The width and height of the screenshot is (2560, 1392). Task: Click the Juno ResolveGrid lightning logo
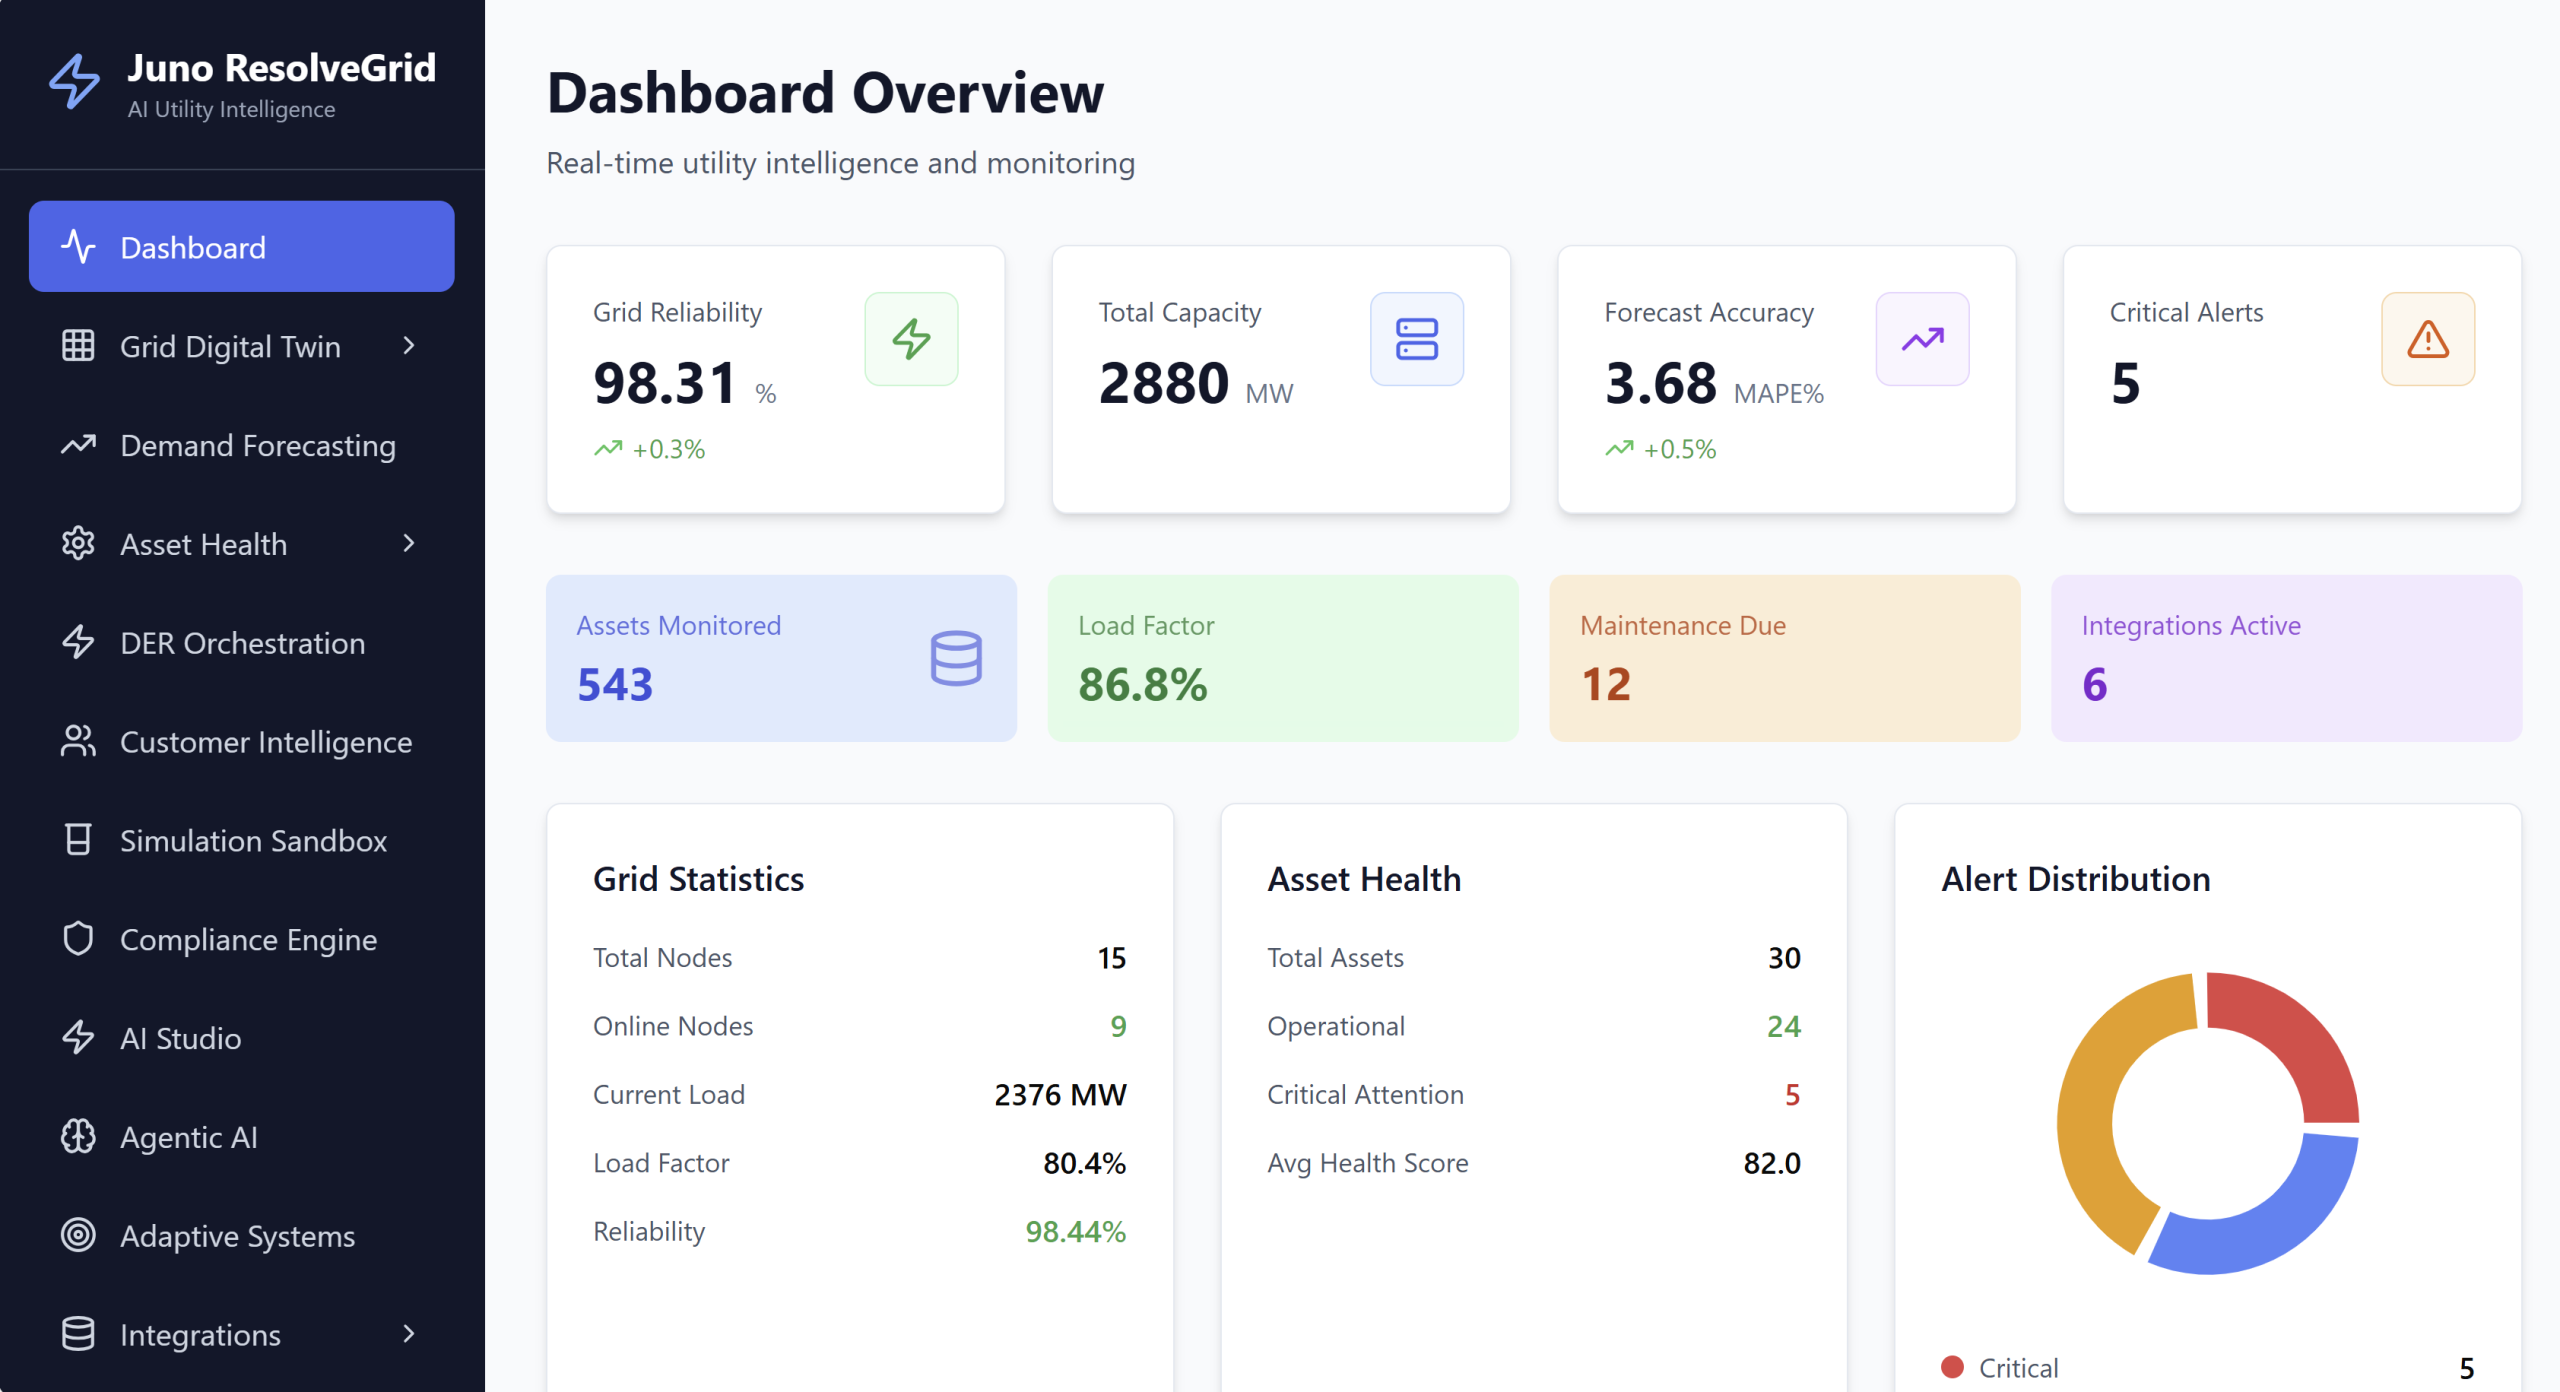[75, 82]
